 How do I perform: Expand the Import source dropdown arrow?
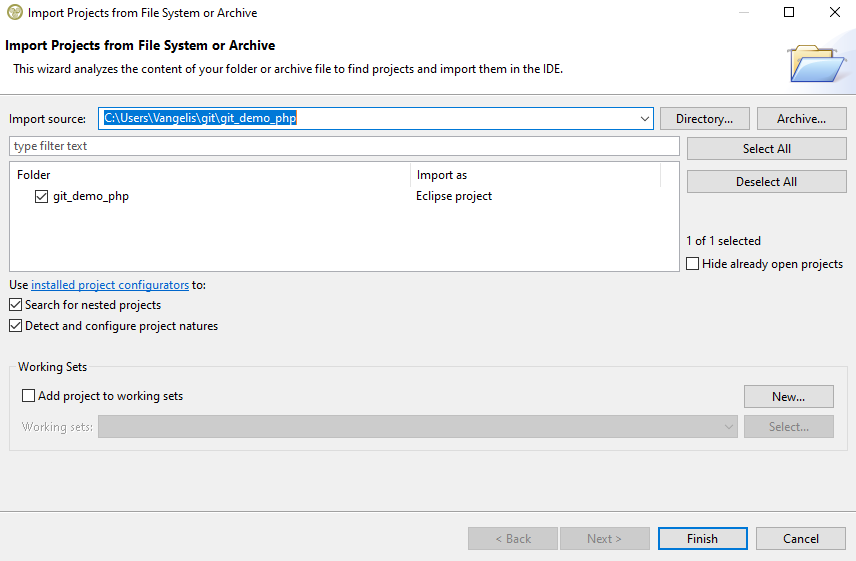pos(644,119)
